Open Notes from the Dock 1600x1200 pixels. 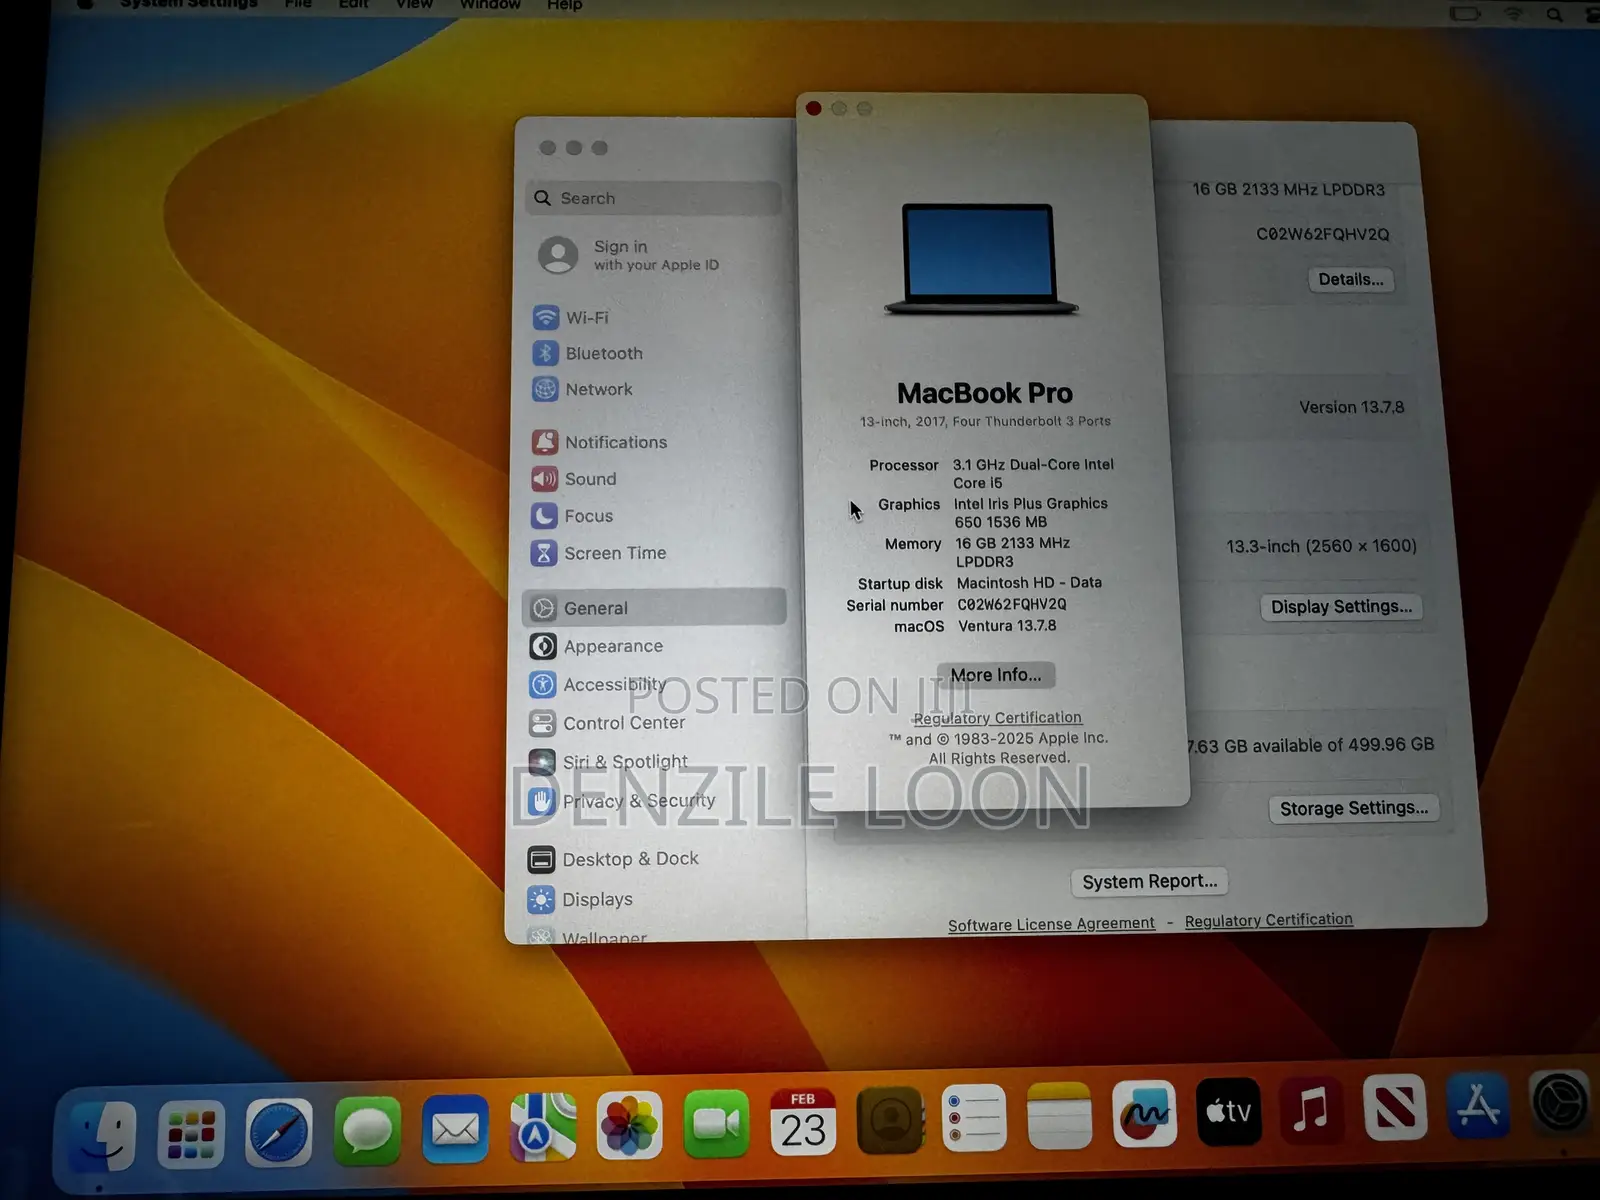[1059, 1116]
